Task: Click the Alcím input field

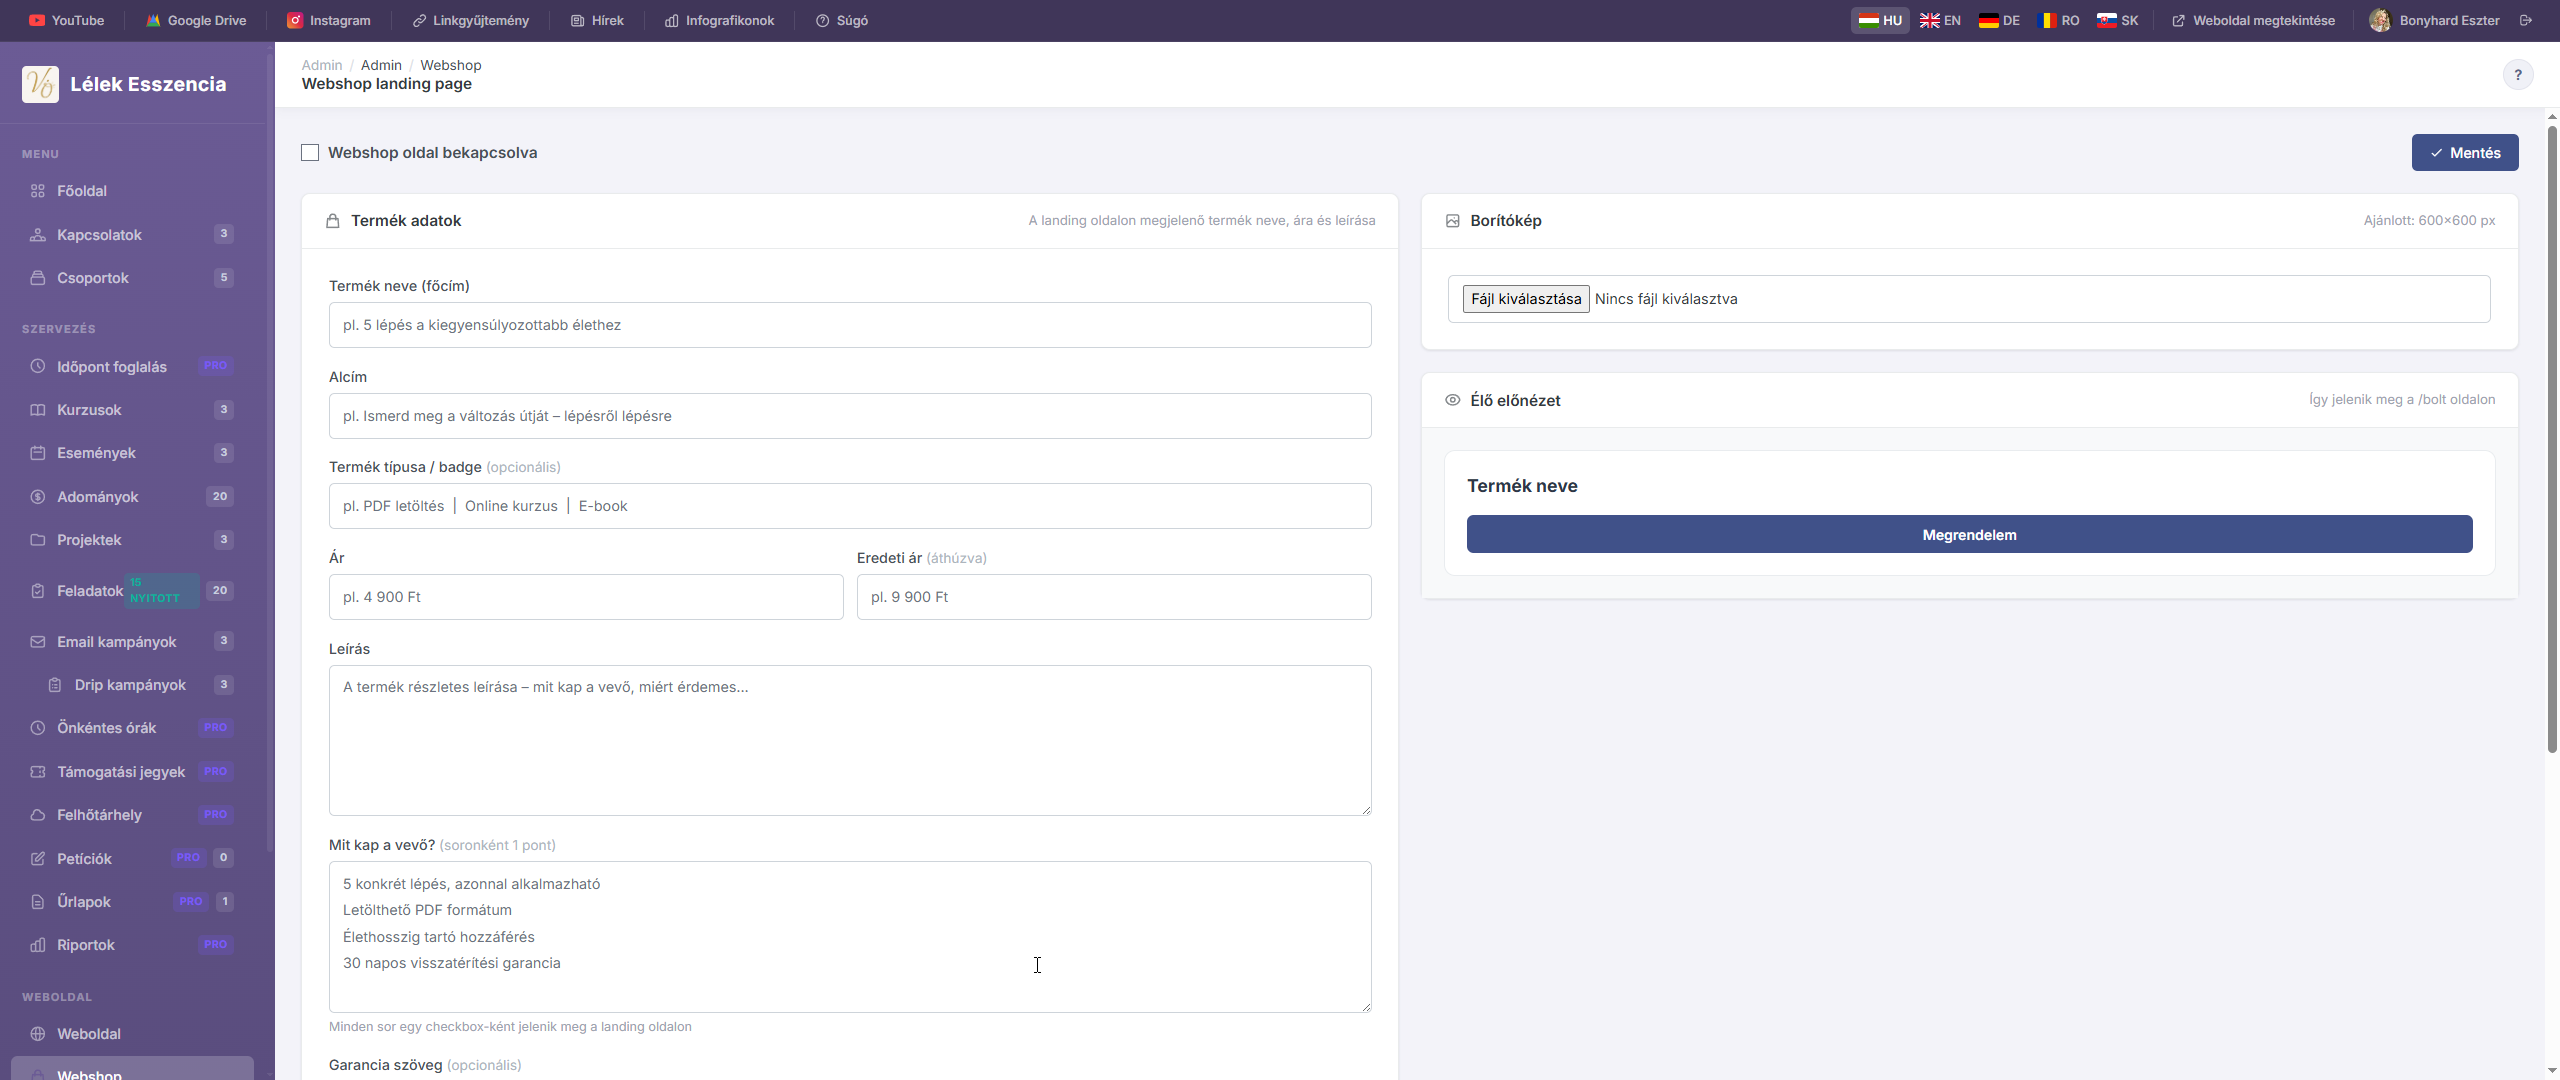Action: pyautogui.click(x=850, y=416)
